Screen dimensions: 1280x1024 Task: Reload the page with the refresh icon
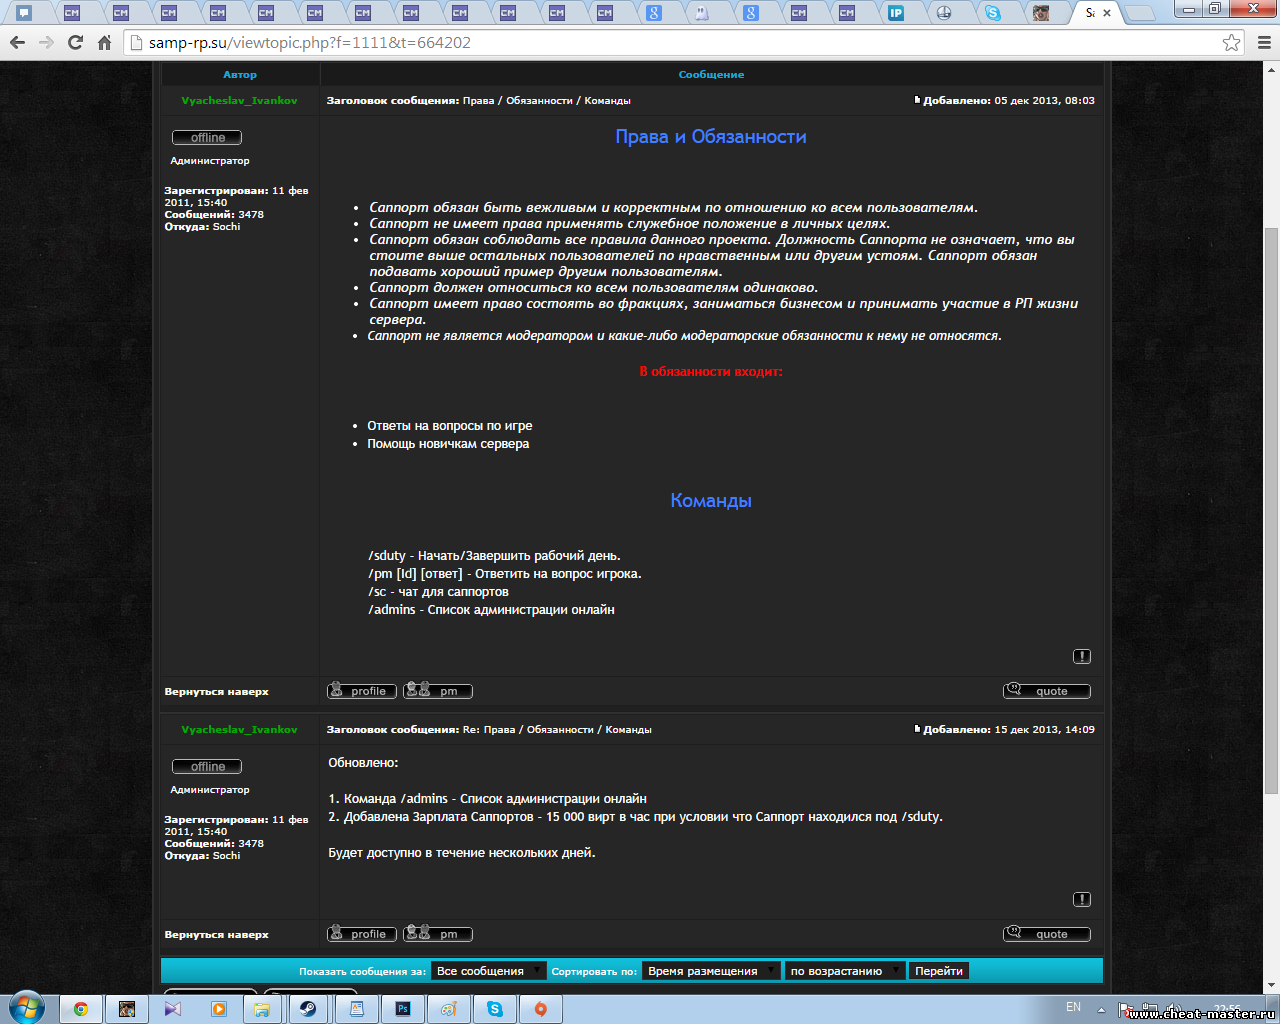(75, 43)
